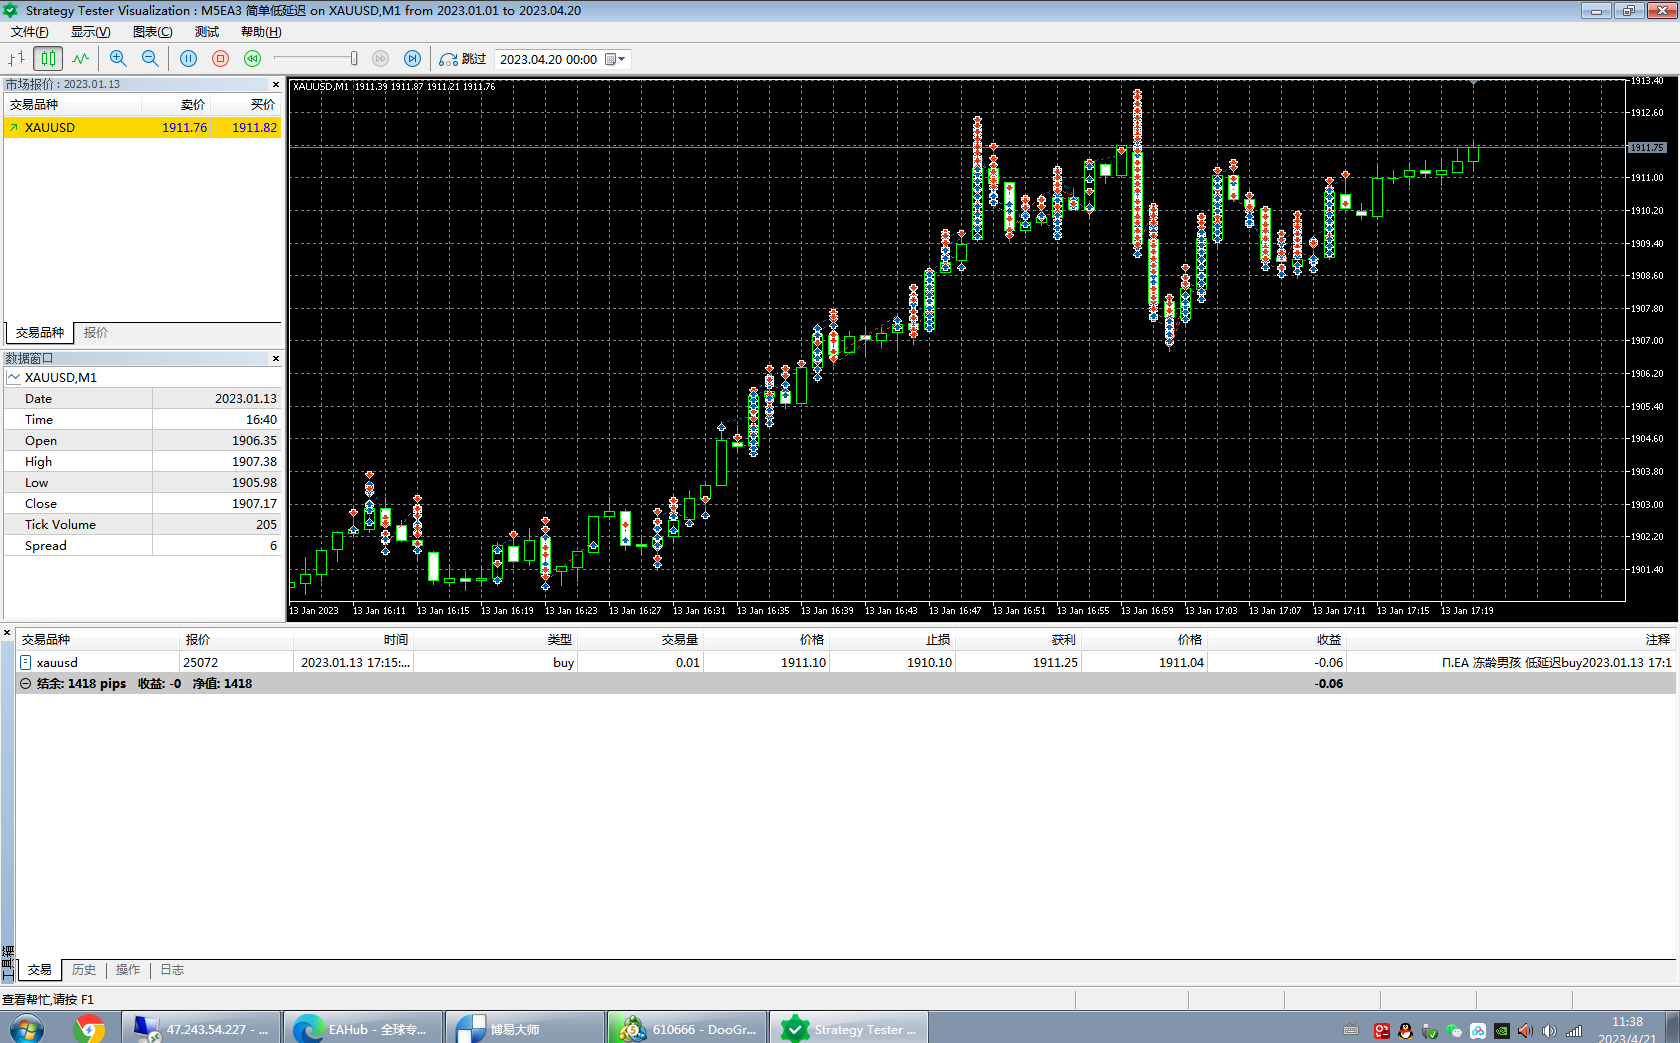Viewport: 1680px width, 1043px height.
Task: Close the 市场报价 market watch panel
Action: tap(276, 84)
